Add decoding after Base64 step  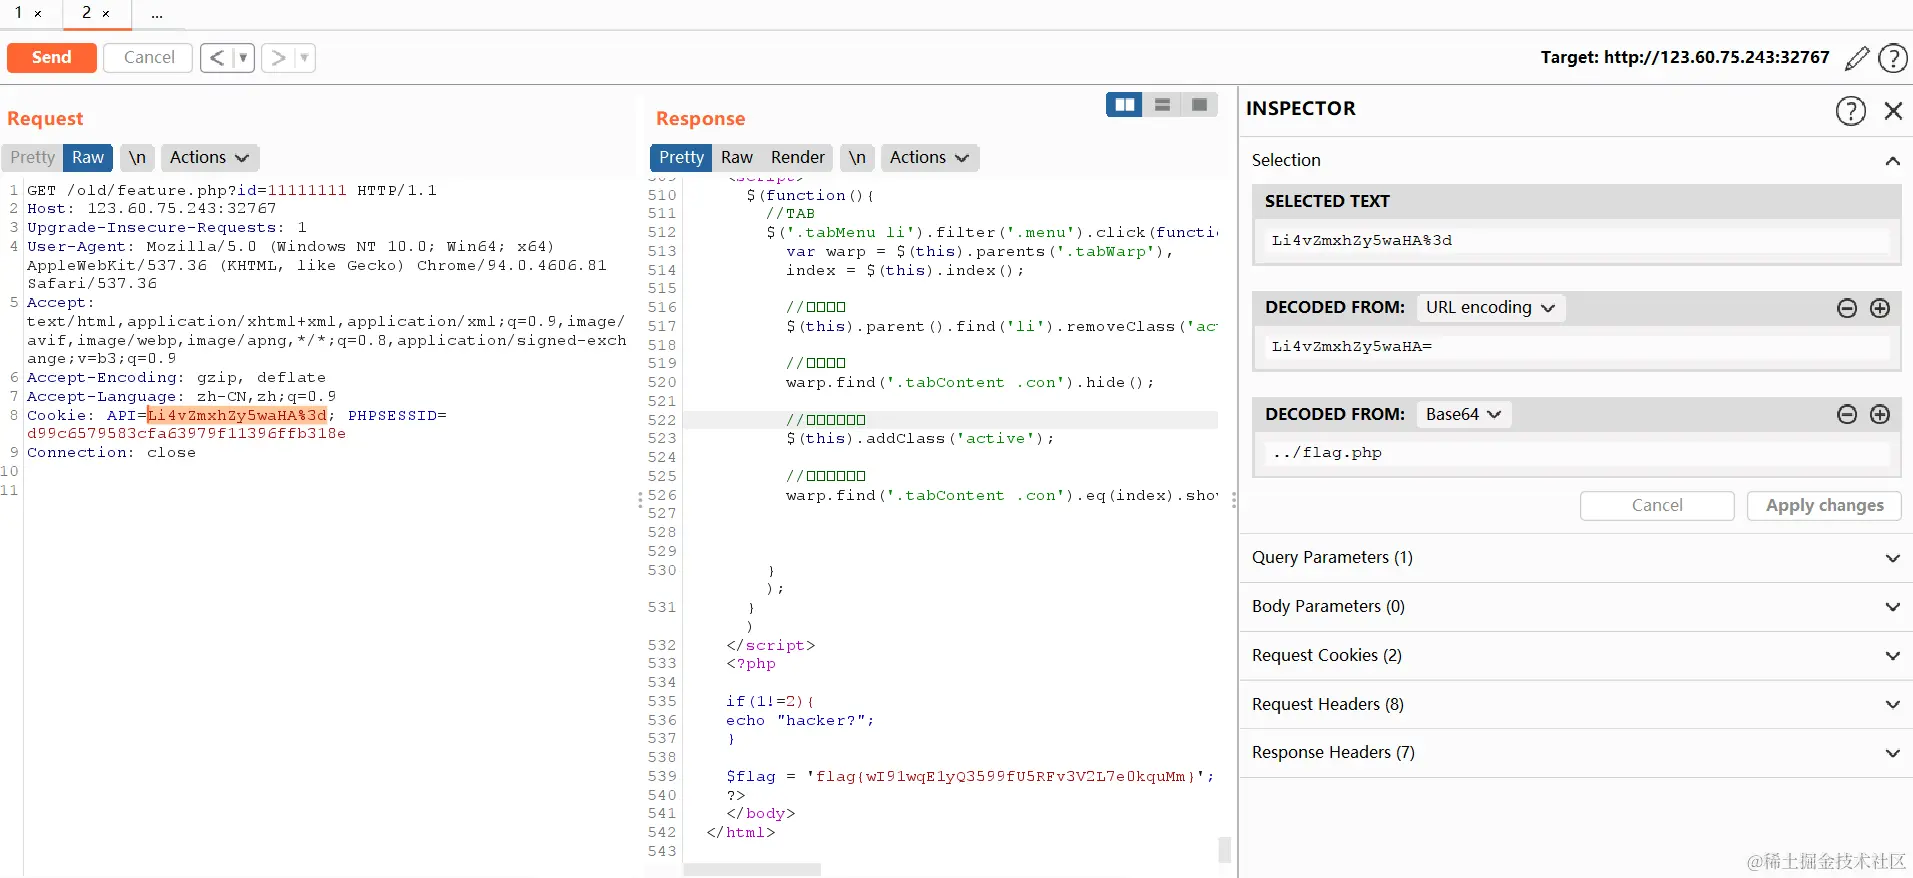(x=1880, y=414)
